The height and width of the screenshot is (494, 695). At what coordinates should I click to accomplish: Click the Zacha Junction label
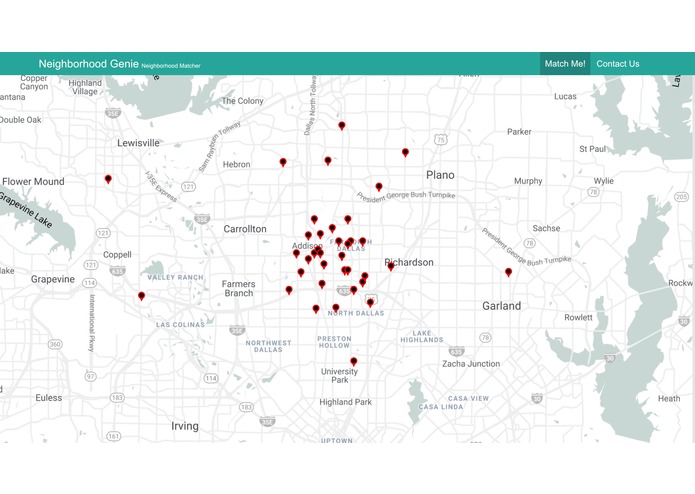click(471, 364)
